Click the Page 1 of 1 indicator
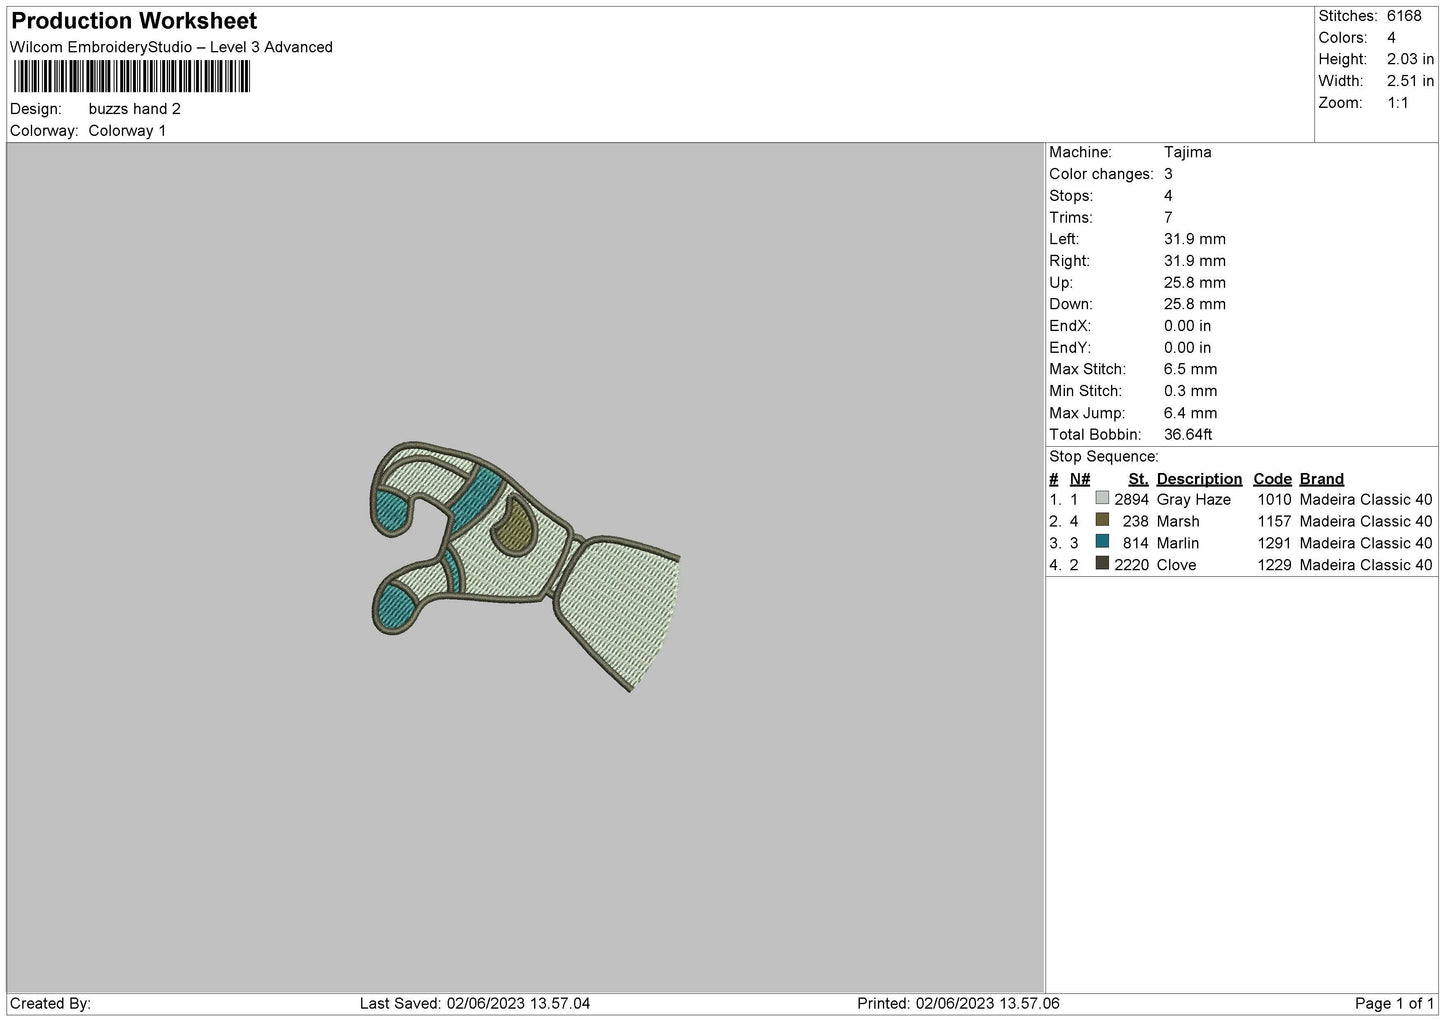 [x=1395, y=1004]
